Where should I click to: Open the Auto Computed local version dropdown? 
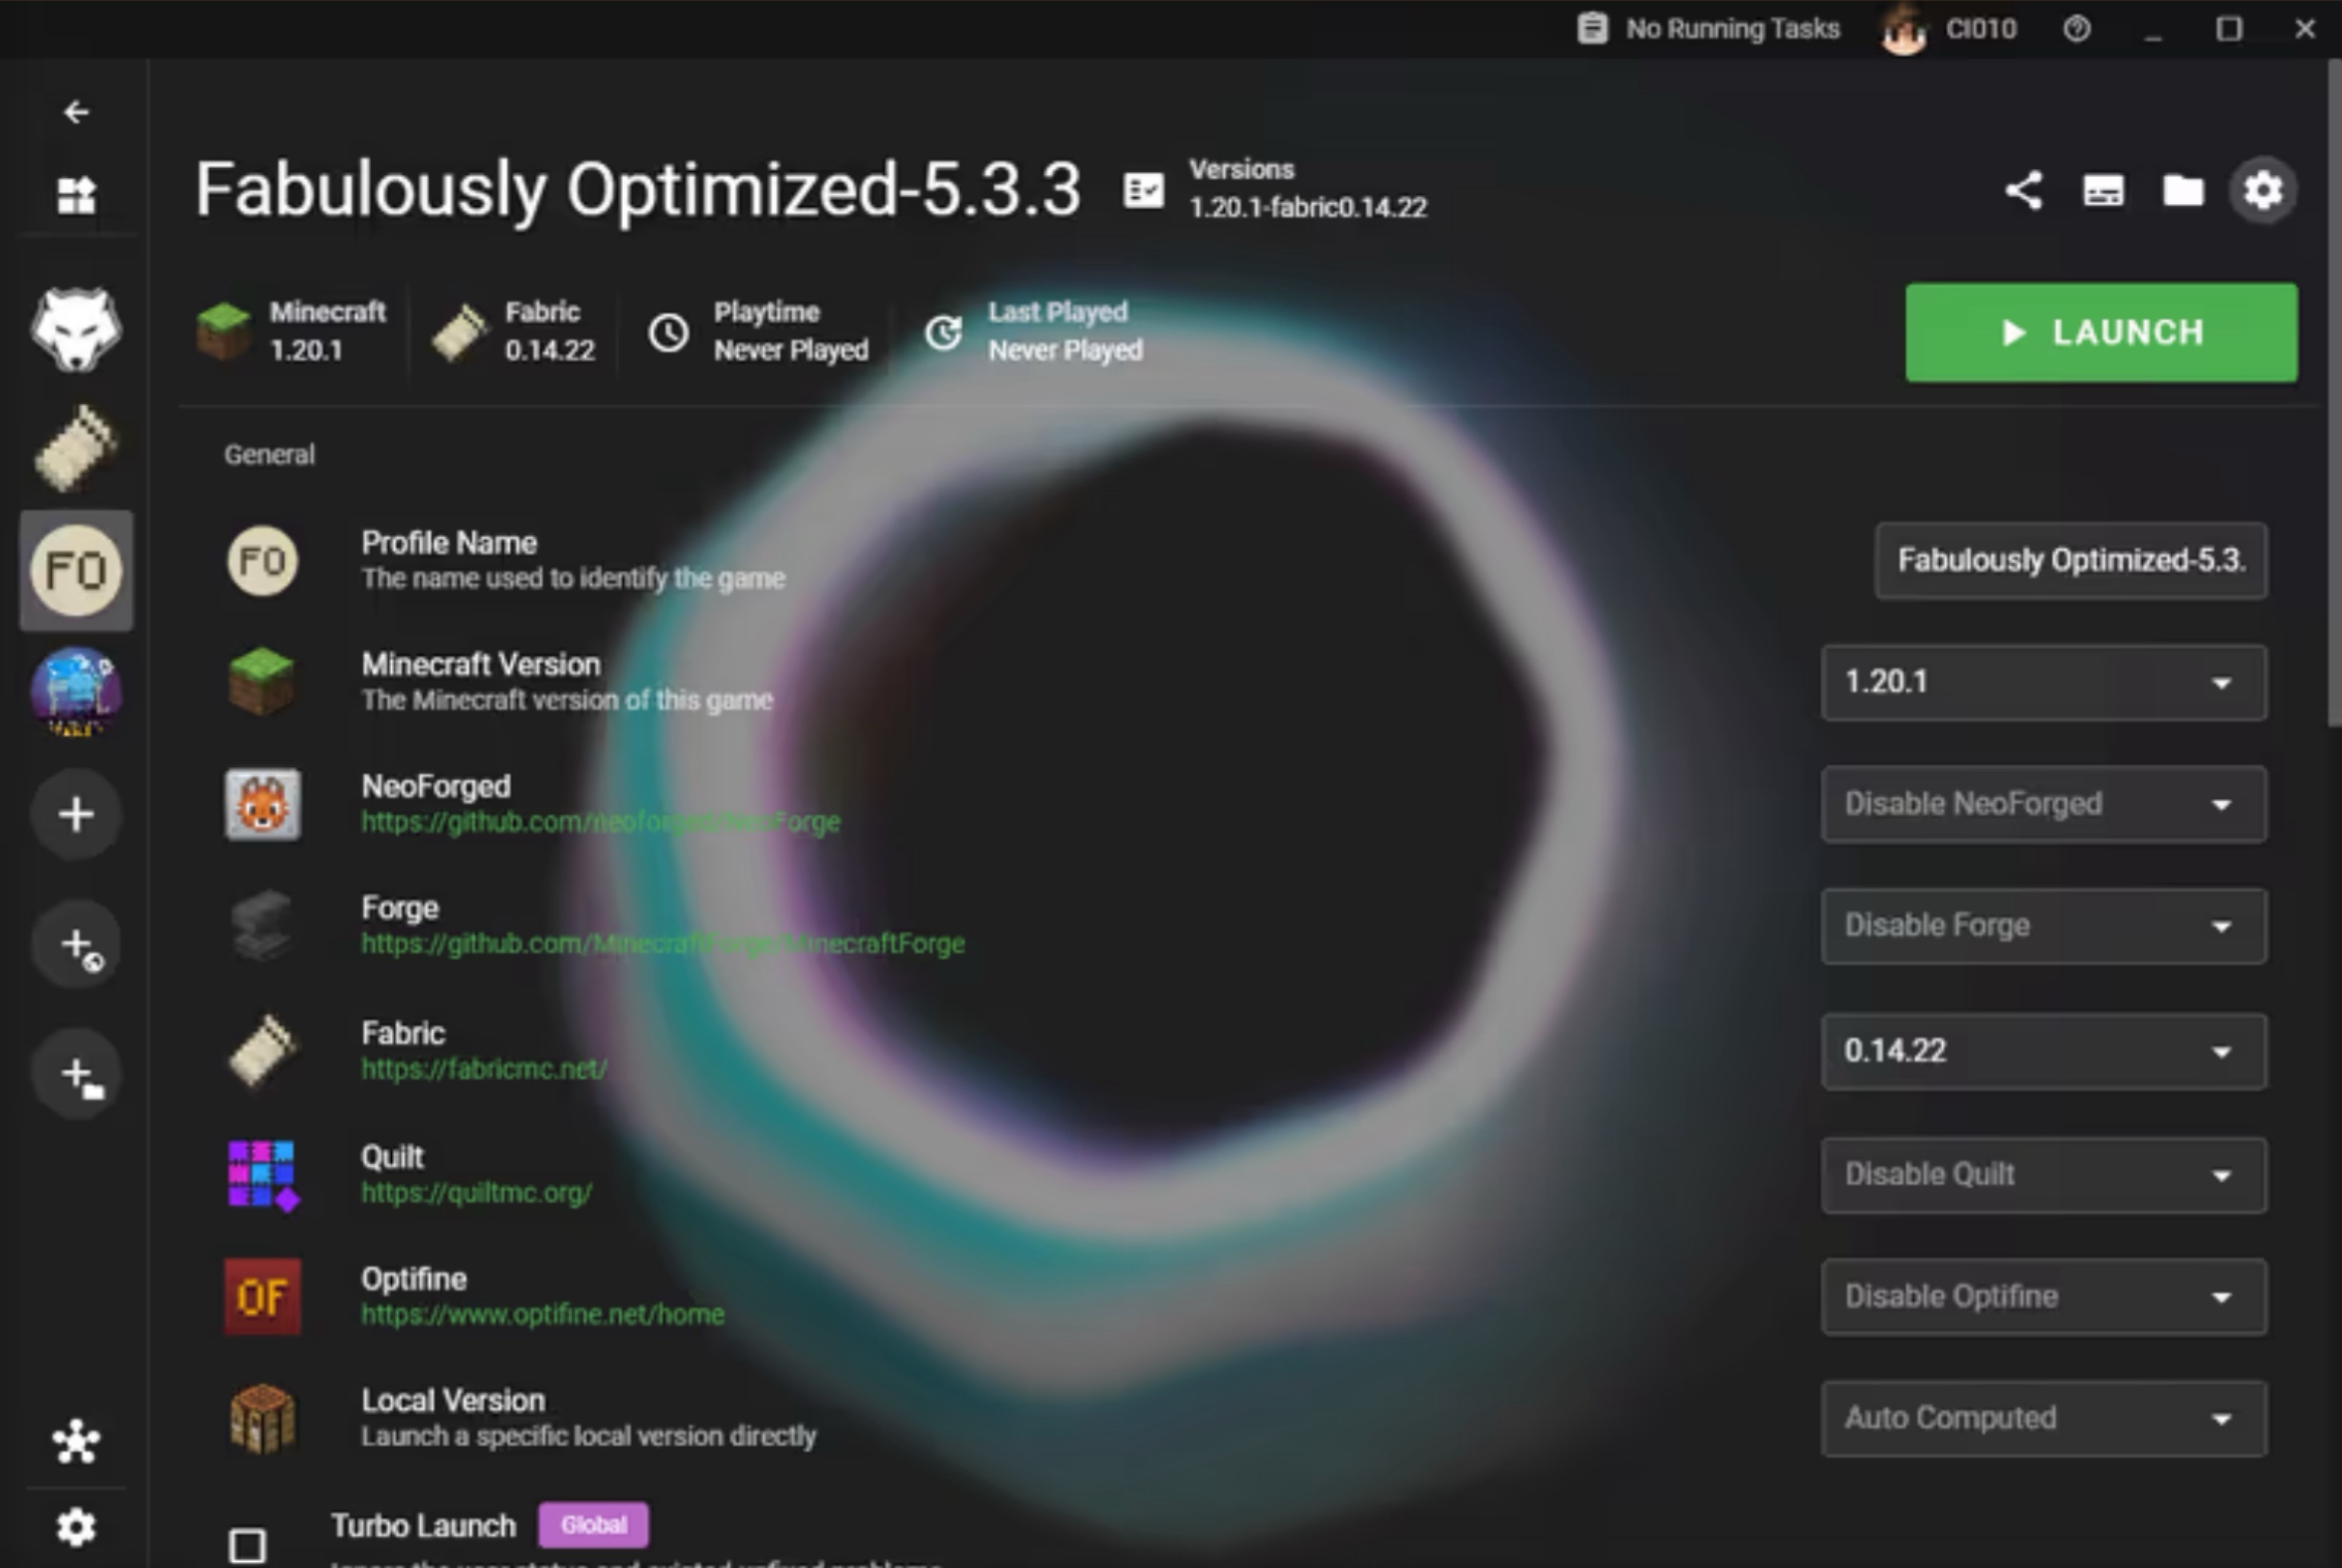(x=2044, y=1418)
